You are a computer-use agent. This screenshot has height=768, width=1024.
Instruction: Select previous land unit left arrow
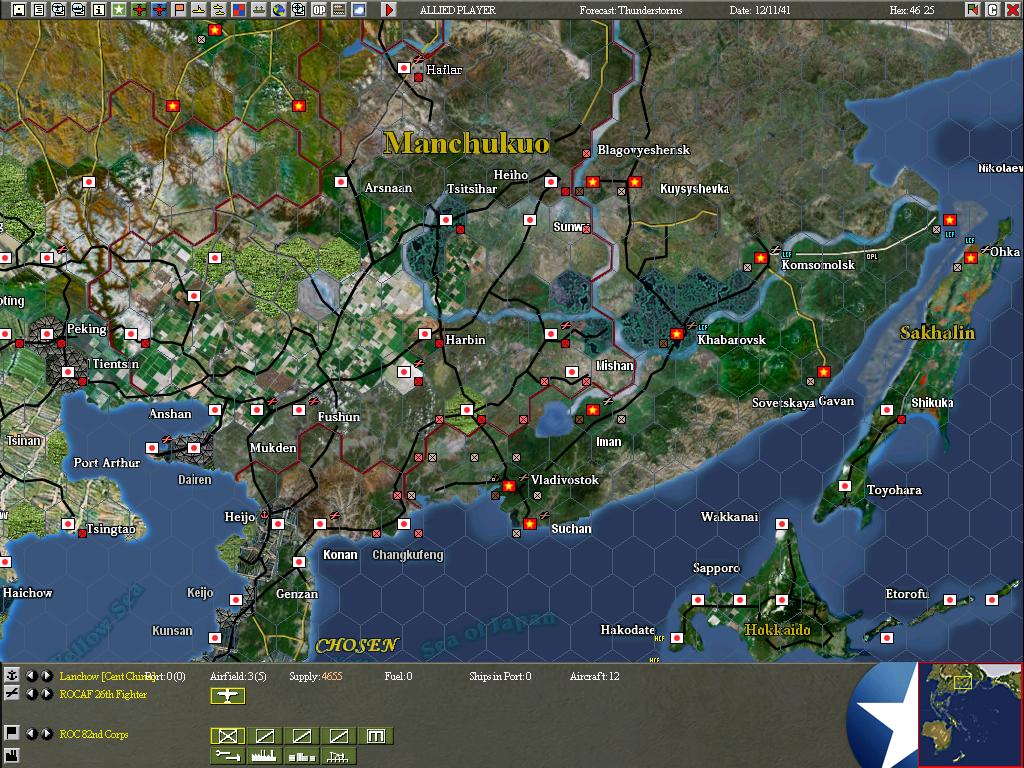click(31, 733)
